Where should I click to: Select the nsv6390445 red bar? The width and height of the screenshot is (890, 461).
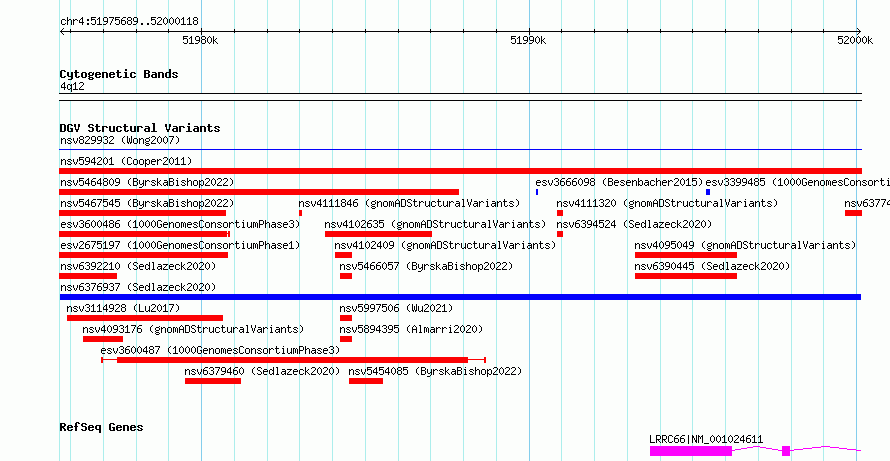(686, 276)
